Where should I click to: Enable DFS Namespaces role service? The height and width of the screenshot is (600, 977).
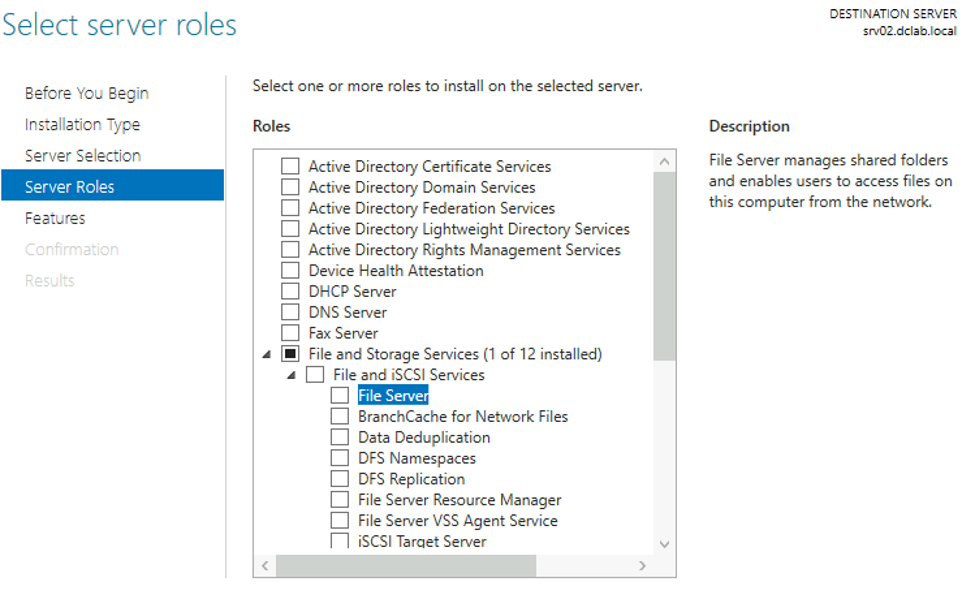point(340,457)
